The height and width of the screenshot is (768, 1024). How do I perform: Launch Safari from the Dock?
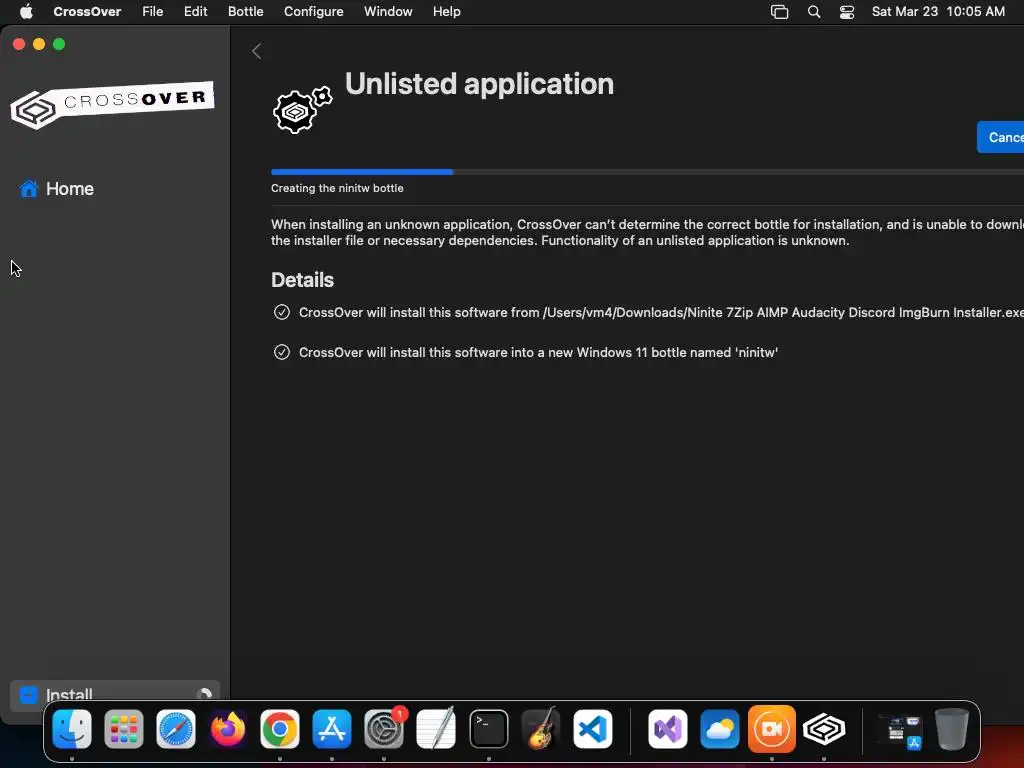176,729
